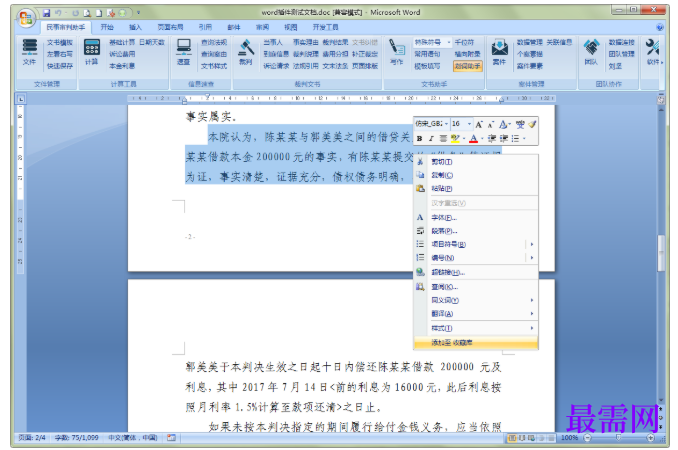Click the undo arrow in quick access toolbar
This screenshot has width=678, height=450.
pyautogui.click(x=58, y=13)
